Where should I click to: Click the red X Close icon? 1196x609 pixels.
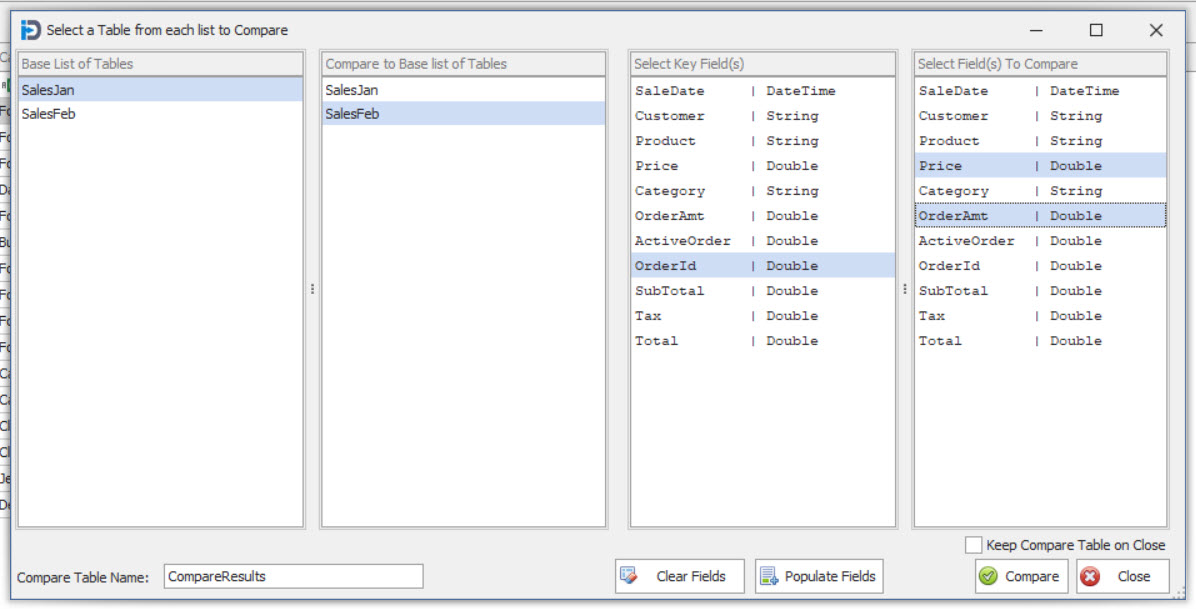pyautogui.click(x=1090, y=577)
